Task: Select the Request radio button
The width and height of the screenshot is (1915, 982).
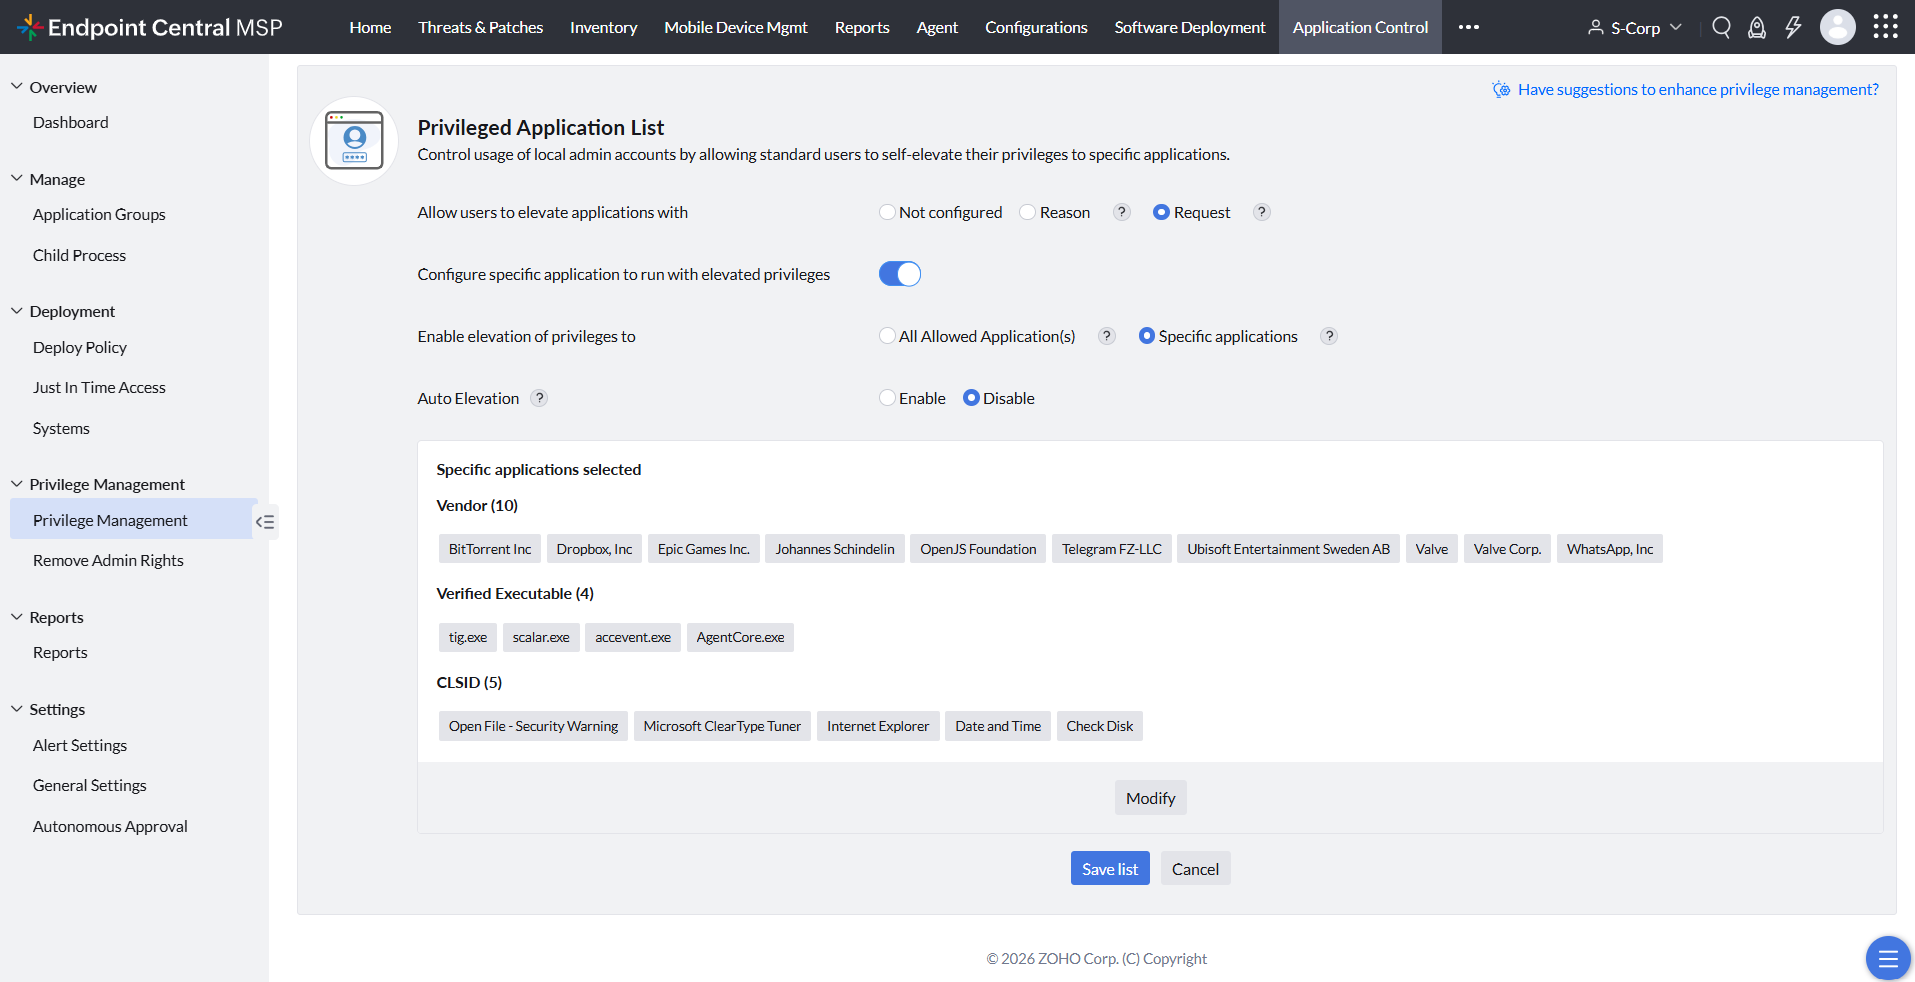Action: 1161,212
